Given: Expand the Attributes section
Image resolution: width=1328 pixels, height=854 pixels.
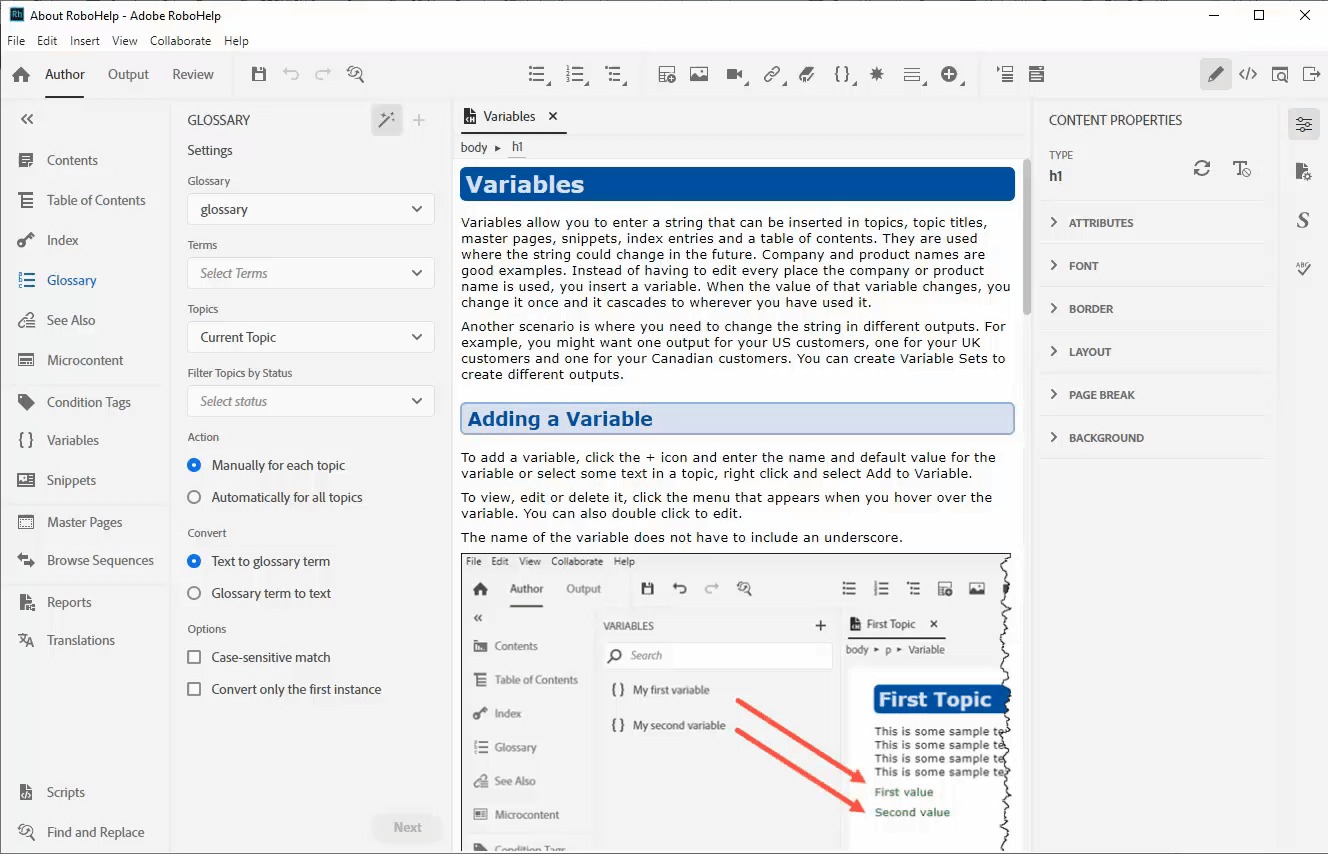Looking at the screenshot, I should (x=1152, y=223).
